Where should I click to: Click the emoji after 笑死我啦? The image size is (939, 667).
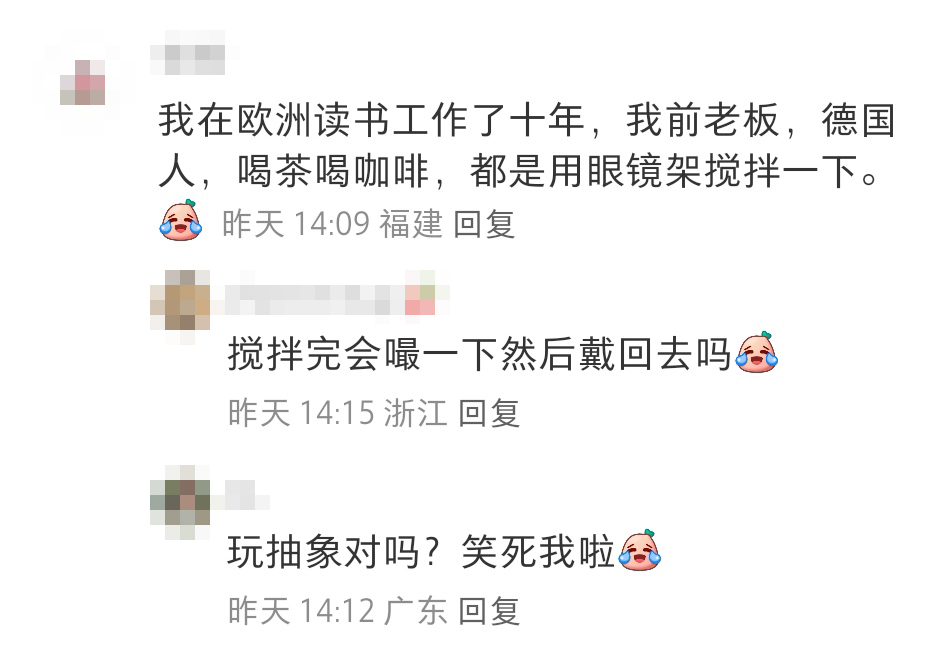coord(640,550)
